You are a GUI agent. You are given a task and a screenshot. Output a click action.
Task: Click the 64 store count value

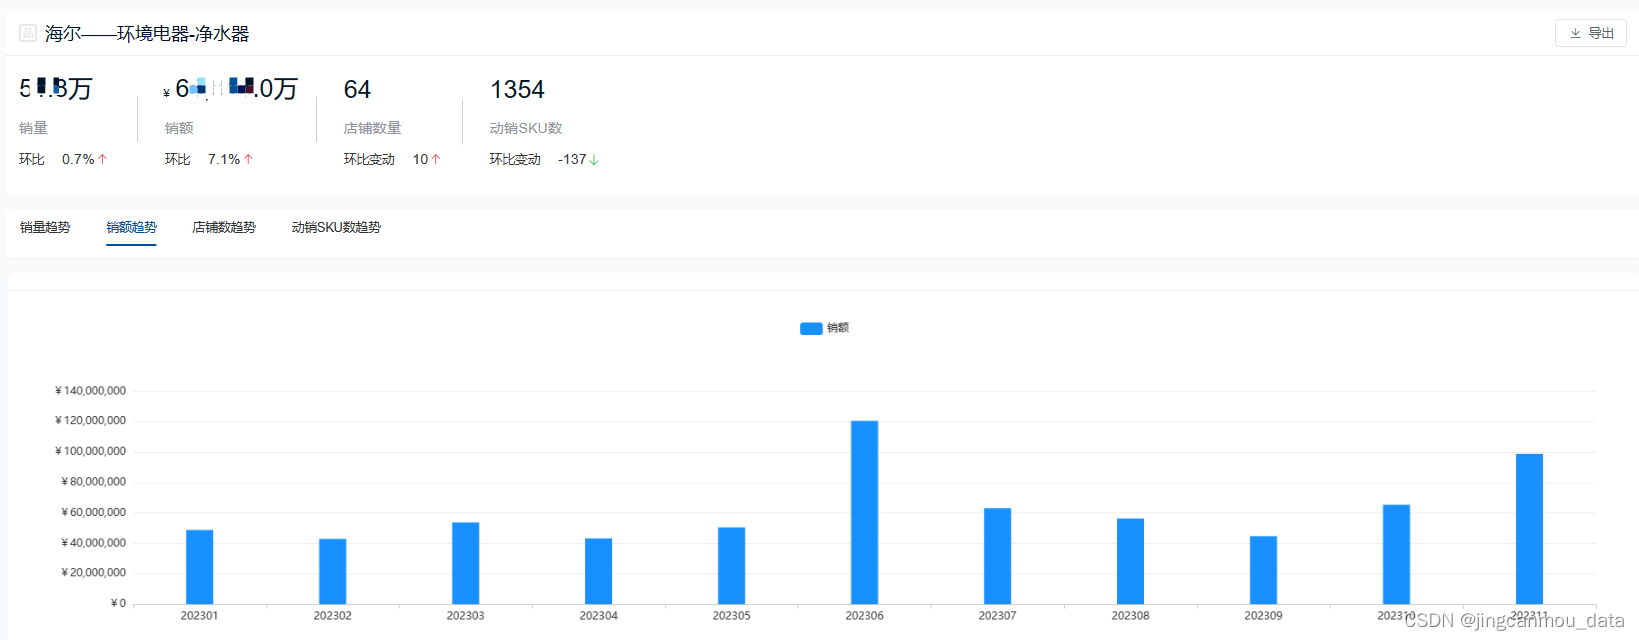357,90
